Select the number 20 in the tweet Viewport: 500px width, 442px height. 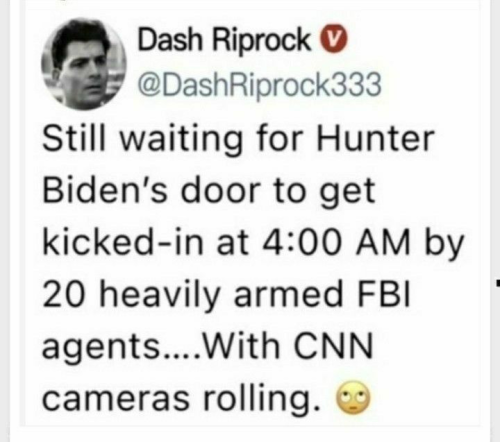click(x=63, y=293)
